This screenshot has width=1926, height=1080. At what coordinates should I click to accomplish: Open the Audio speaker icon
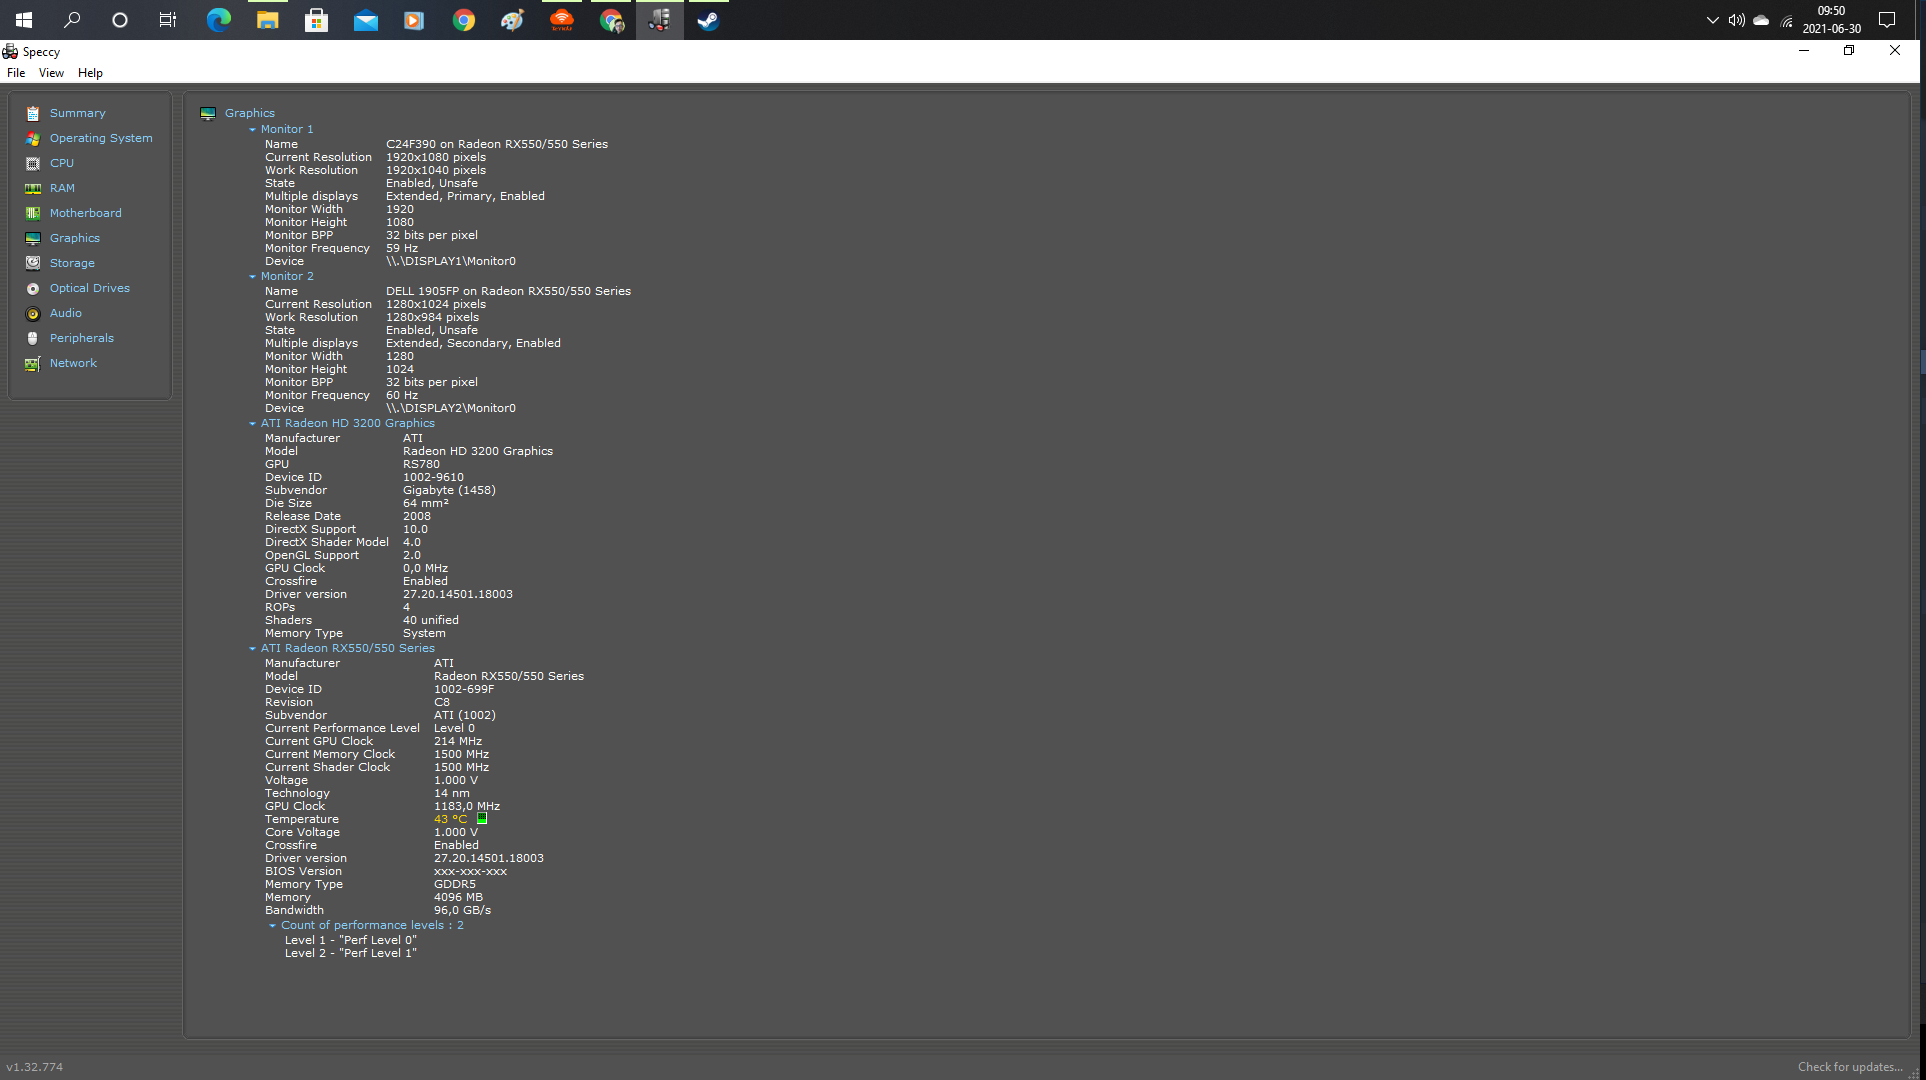pos(33,314)
